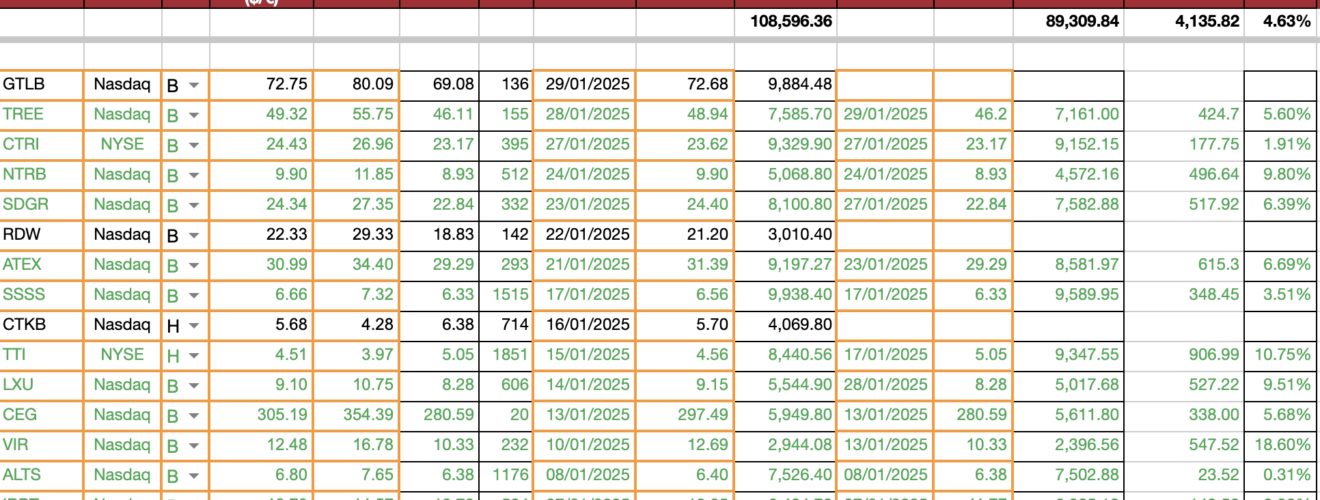
Task: Select the Nasdaq exchange cell for GTLB
Action: (x=122, y=86)
